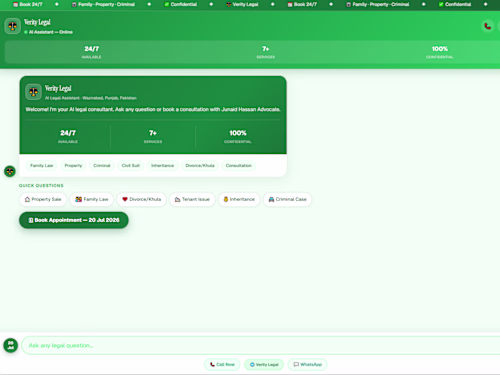The width and height of the screenshot is (500, 375).
Task: Open the WhatsApp button
Action: click(x=307, y=365)
